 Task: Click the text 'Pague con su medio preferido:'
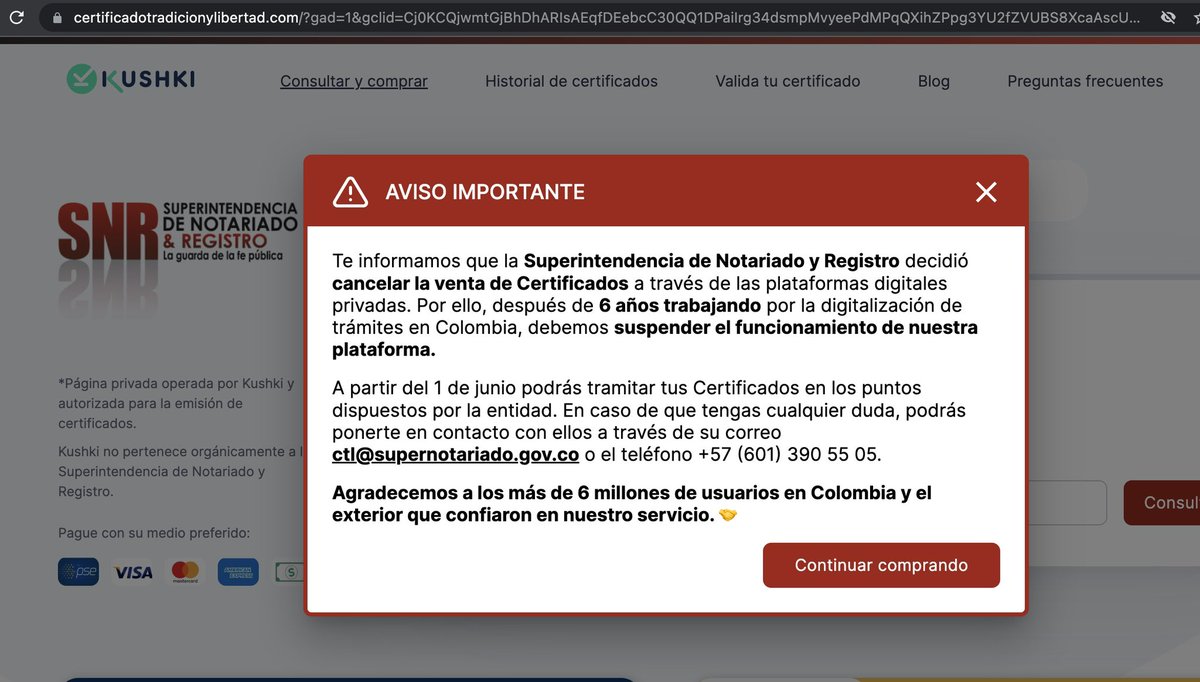point(154,533)
